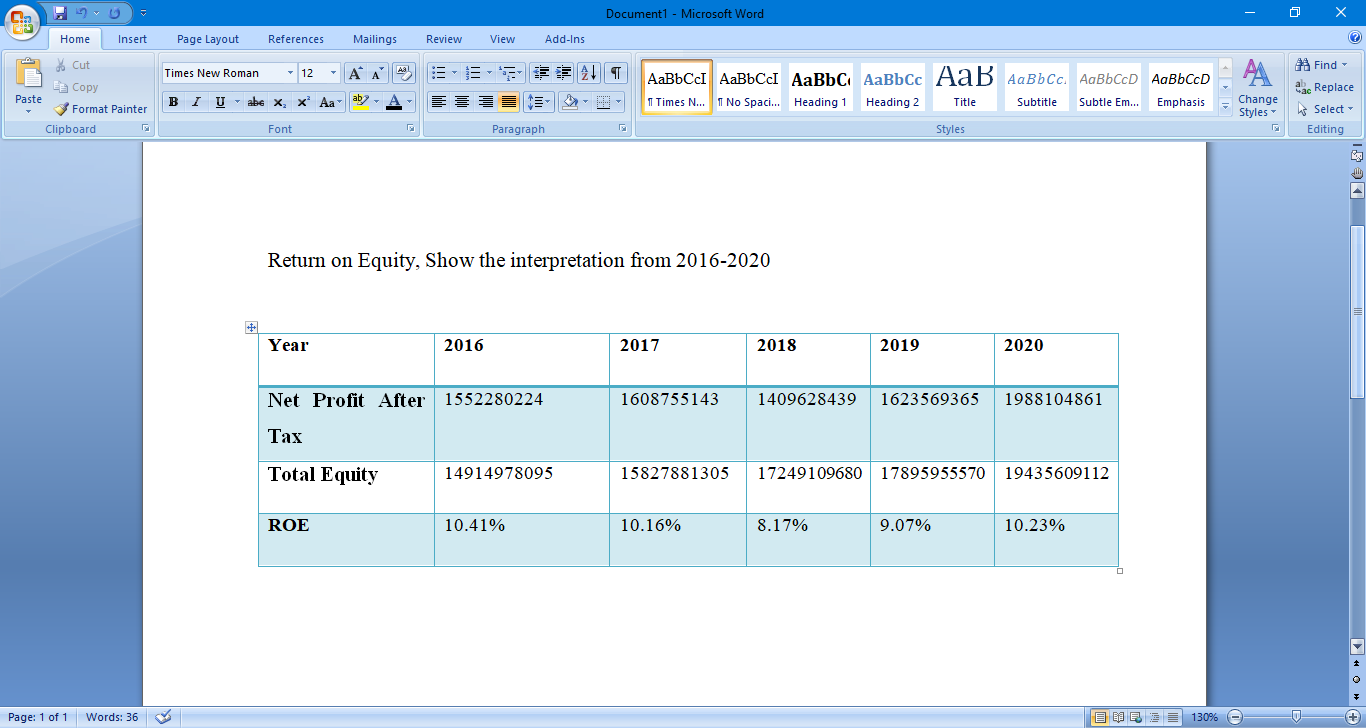1366x728 pixels.
Task: Apply red font color button
Action: 394,102
